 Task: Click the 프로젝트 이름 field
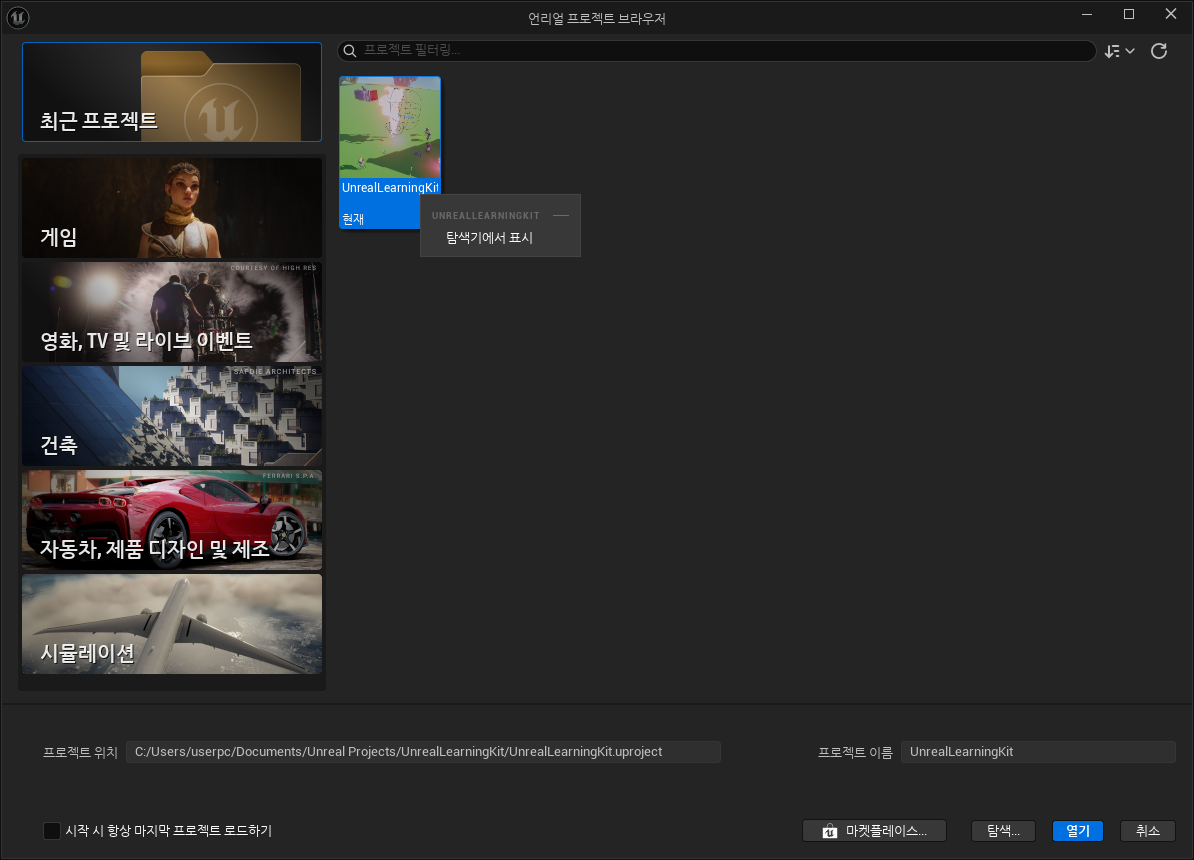pyautogui.click(x=1038, y=752)
